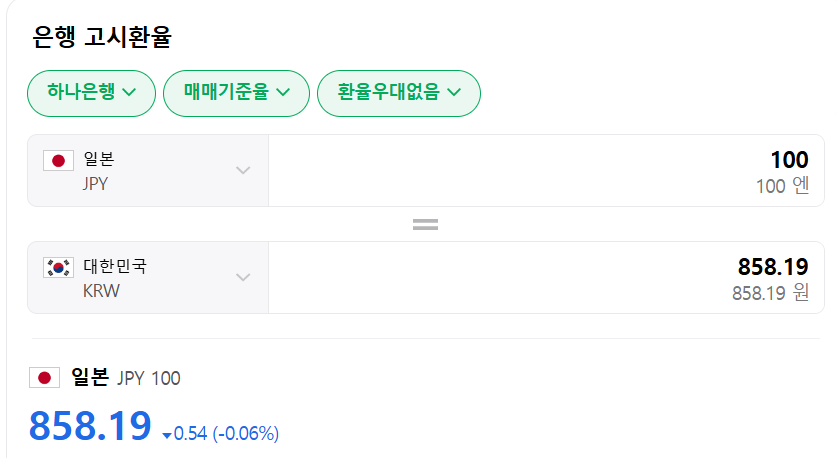Image resolution: width=837 pixels, height=458 pixels.
Task: Expand the KRW currency chevron arrow
Action: pyautogui.click(x=243, y=277)
